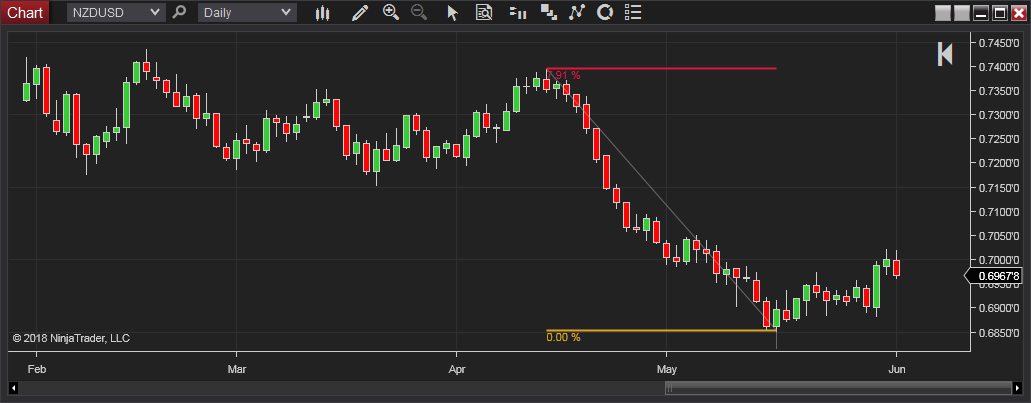The width and height of the screenshot is (1031, 403).
Task: Jump to latest bar arrow on chart
Action: 944,54
